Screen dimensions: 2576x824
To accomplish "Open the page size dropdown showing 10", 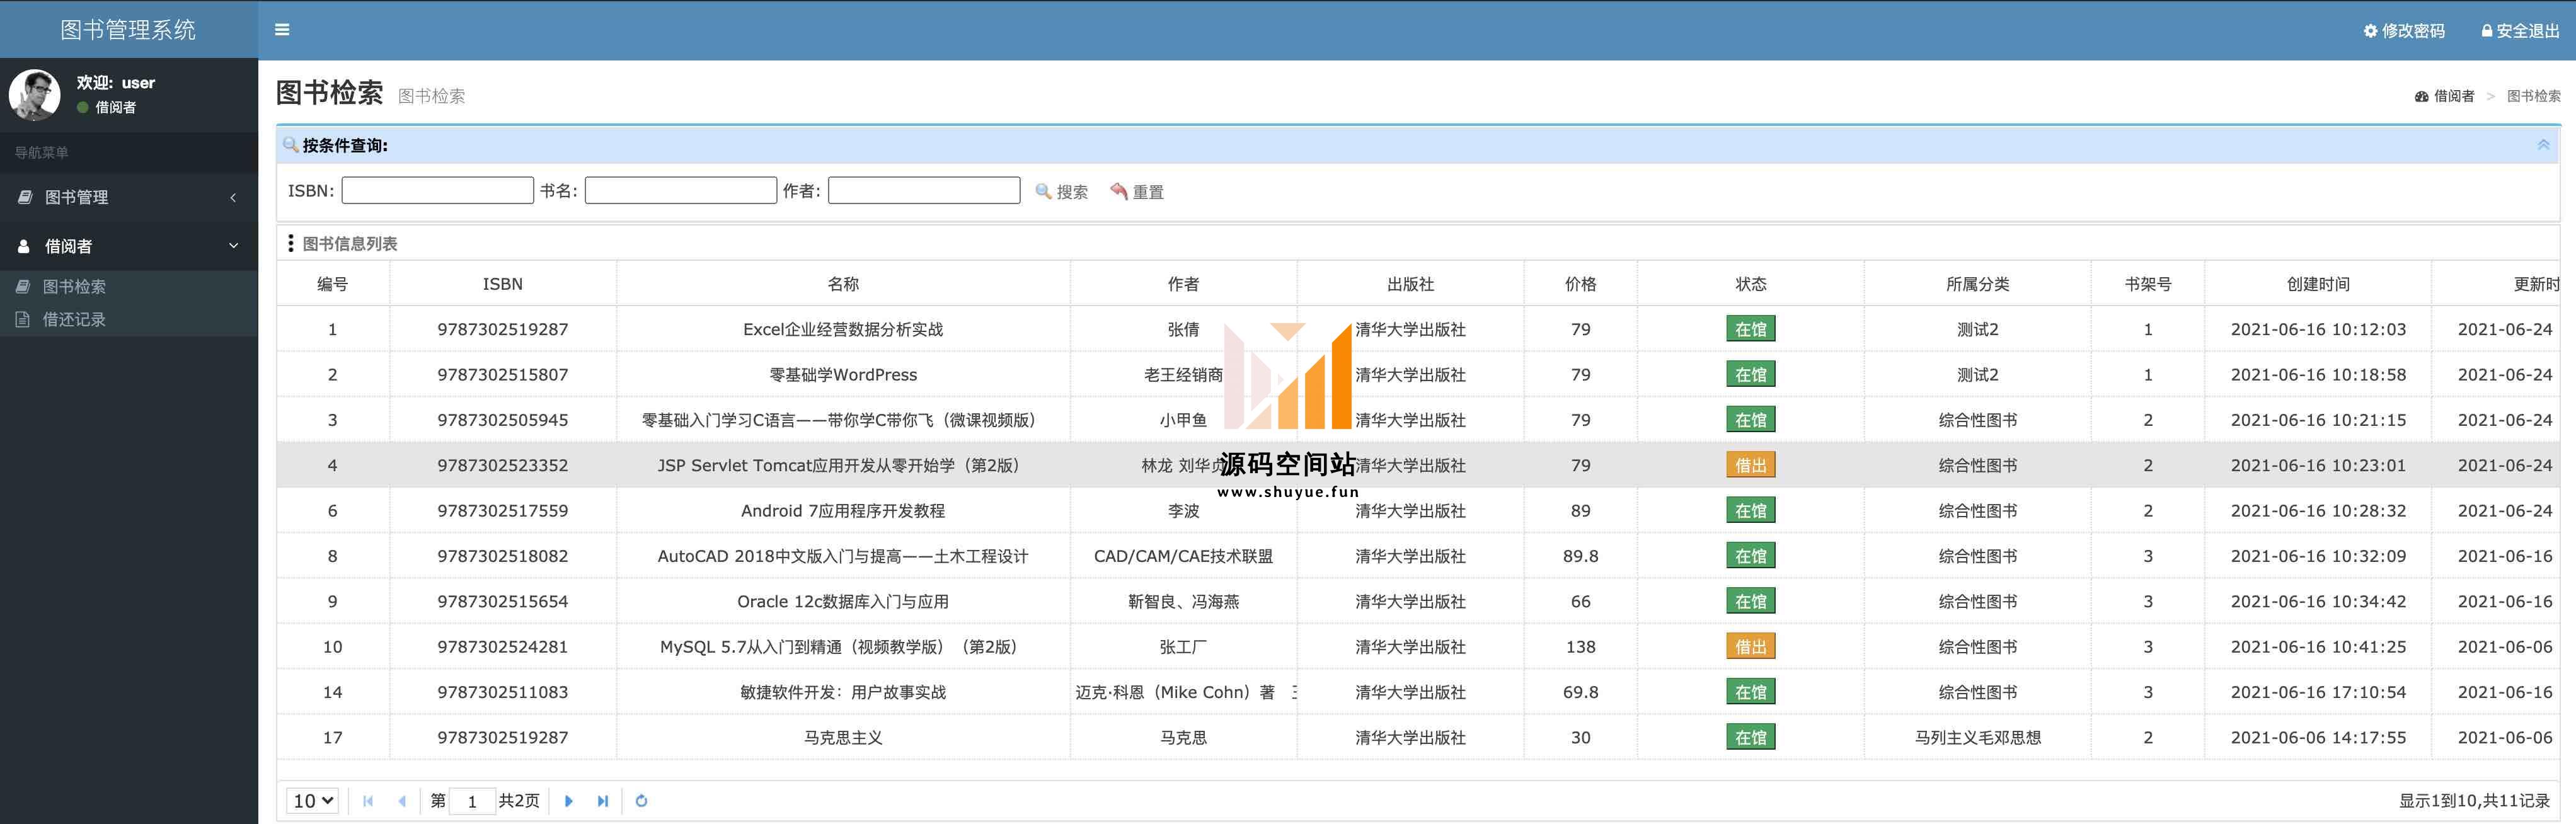I will coord(313,801).
